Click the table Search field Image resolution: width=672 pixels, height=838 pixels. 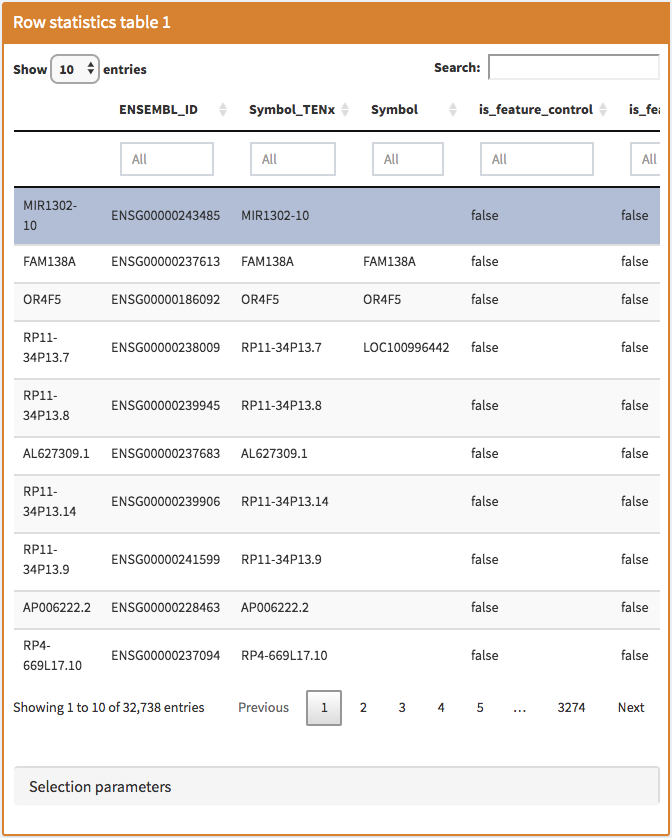(x=573, y=68)
